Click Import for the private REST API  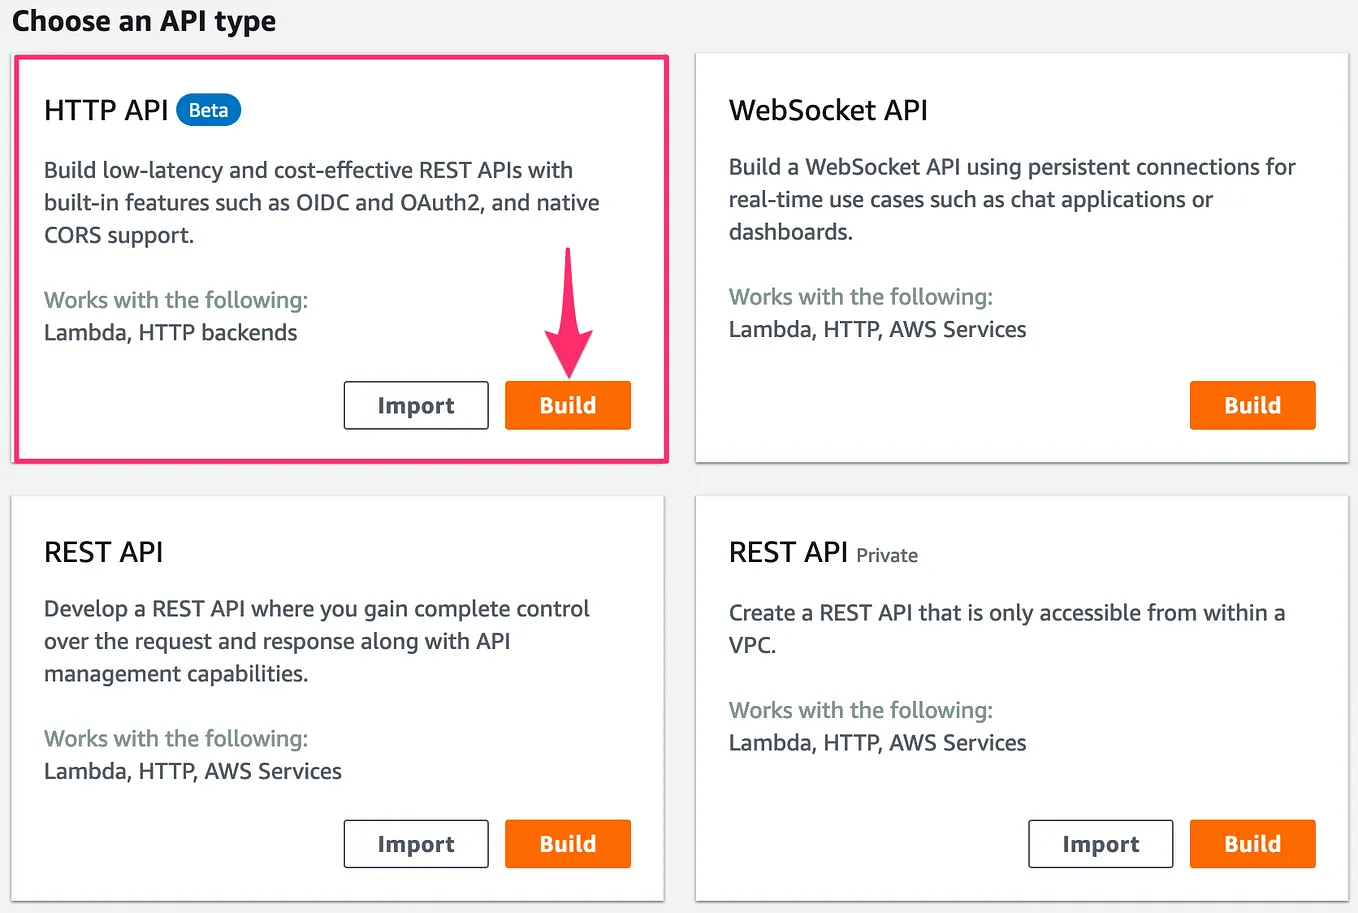coord(1100,843)
